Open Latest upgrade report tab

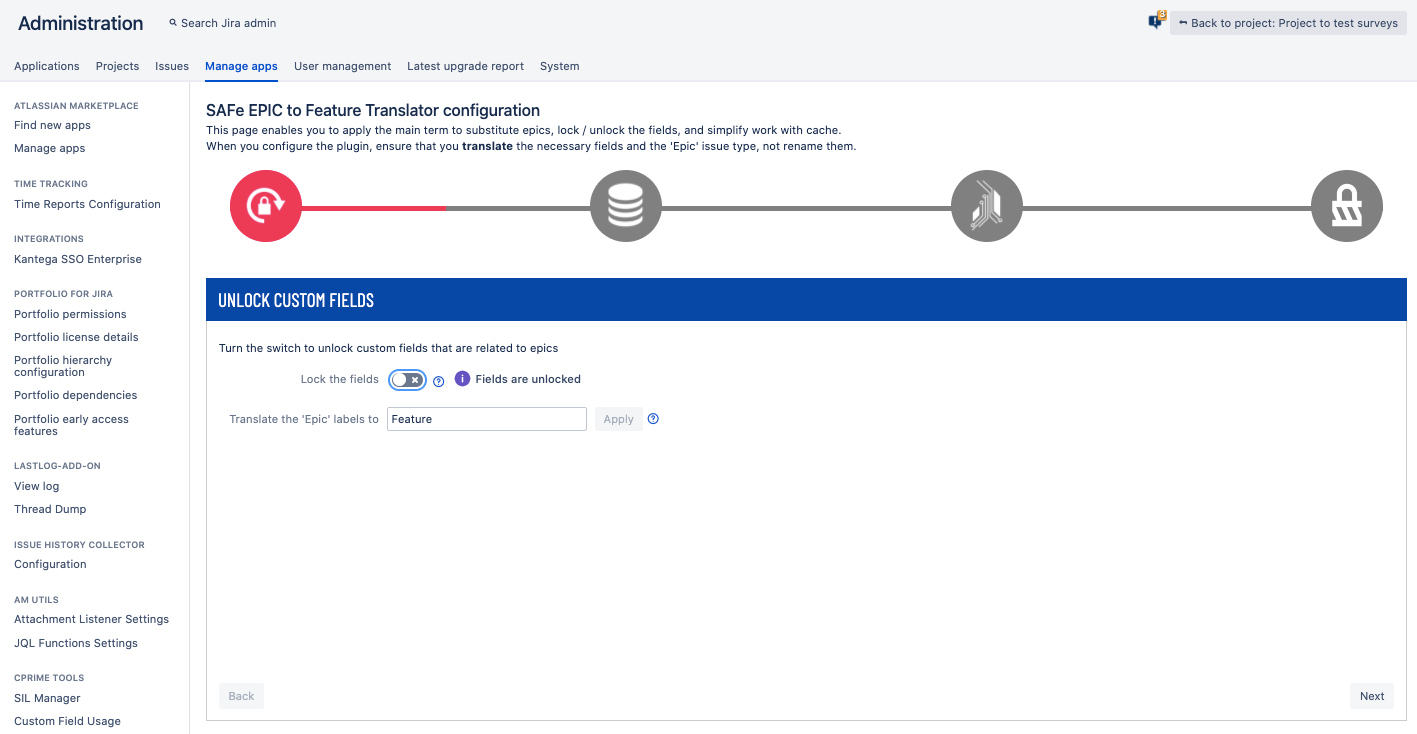click(x=465, y=66)
